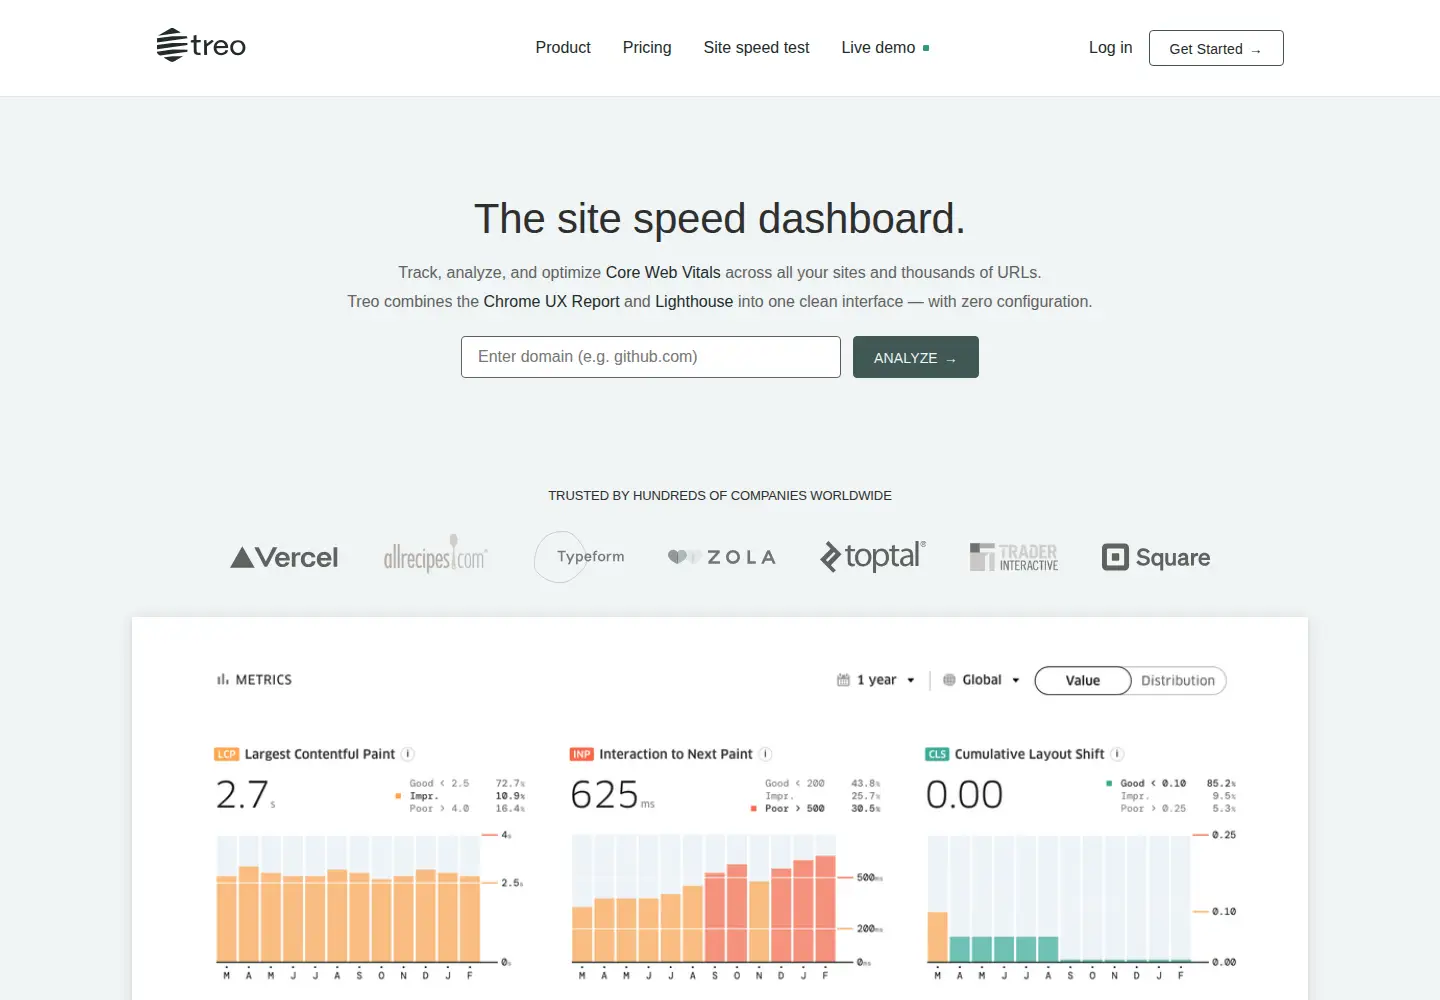Click the 'Largest Contentful Paint' title
Screen dimensions: 1440x1000
[x=320, y=754]
